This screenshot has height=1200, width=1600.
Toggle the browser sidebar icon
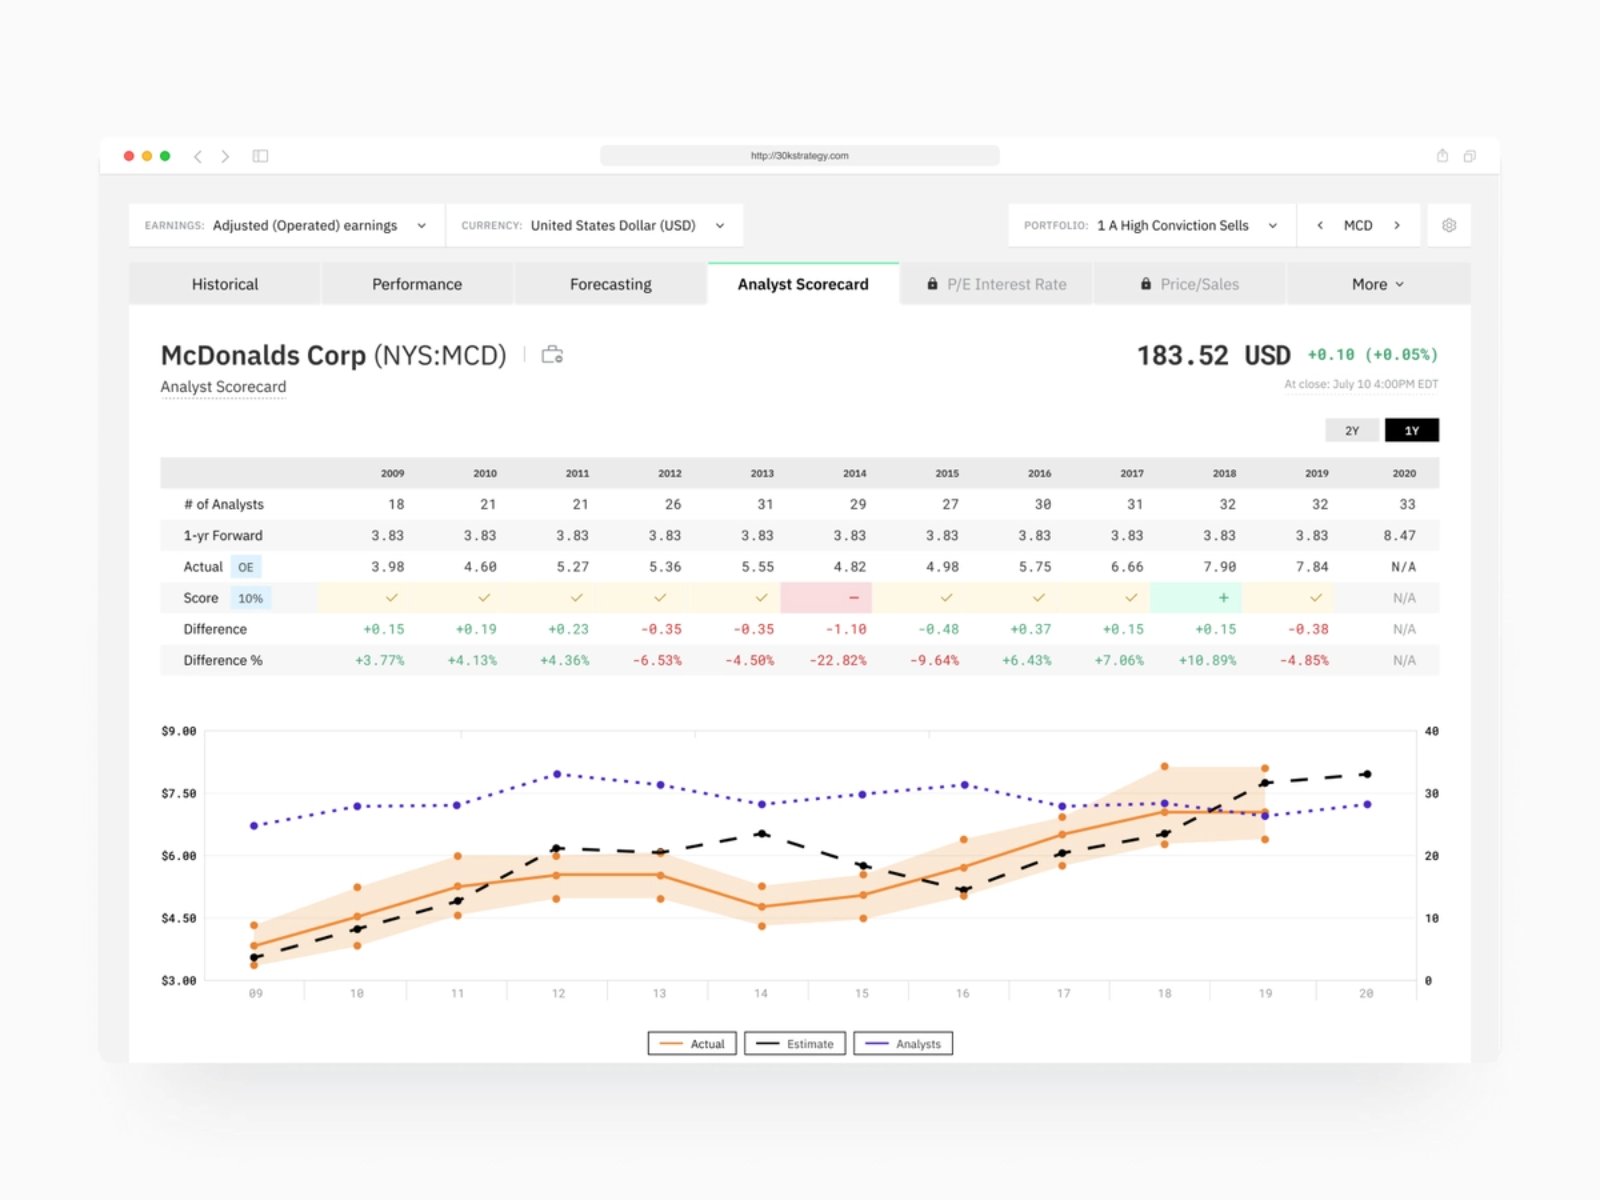[x=260, y=156]
